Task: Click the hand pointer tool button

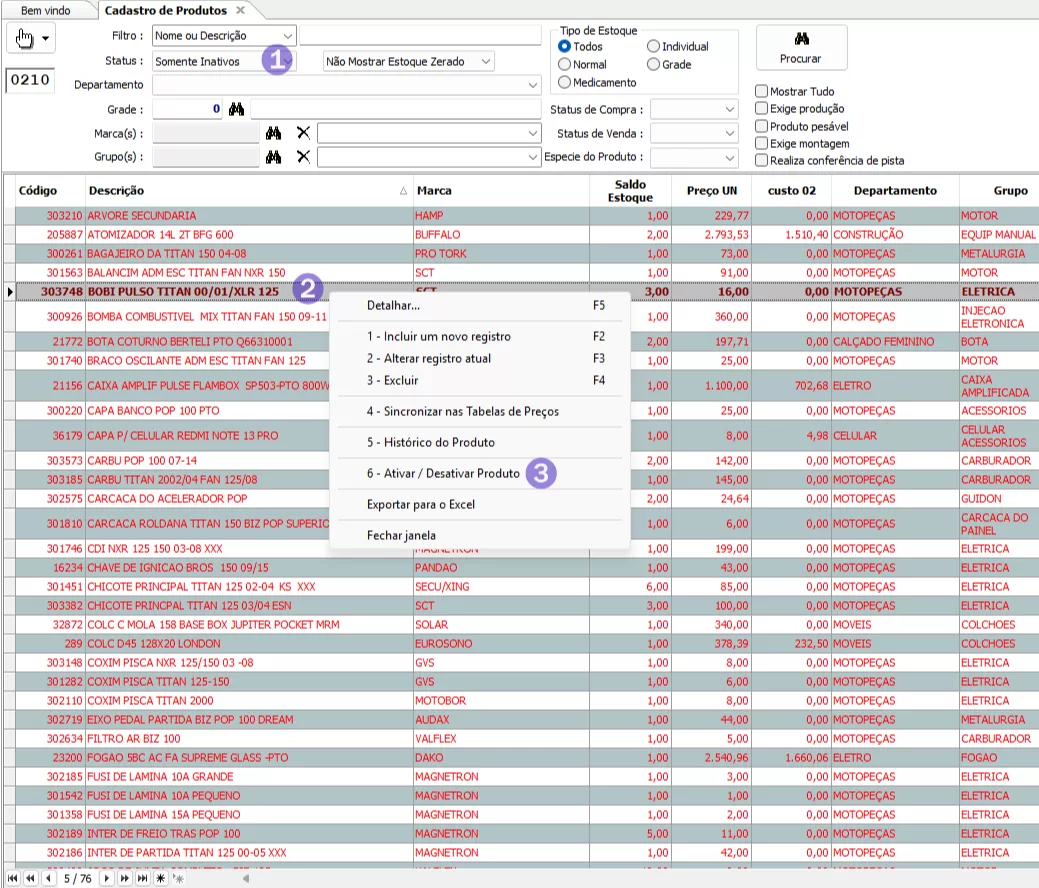Action: pyautogui.click(x=23, y=38)
